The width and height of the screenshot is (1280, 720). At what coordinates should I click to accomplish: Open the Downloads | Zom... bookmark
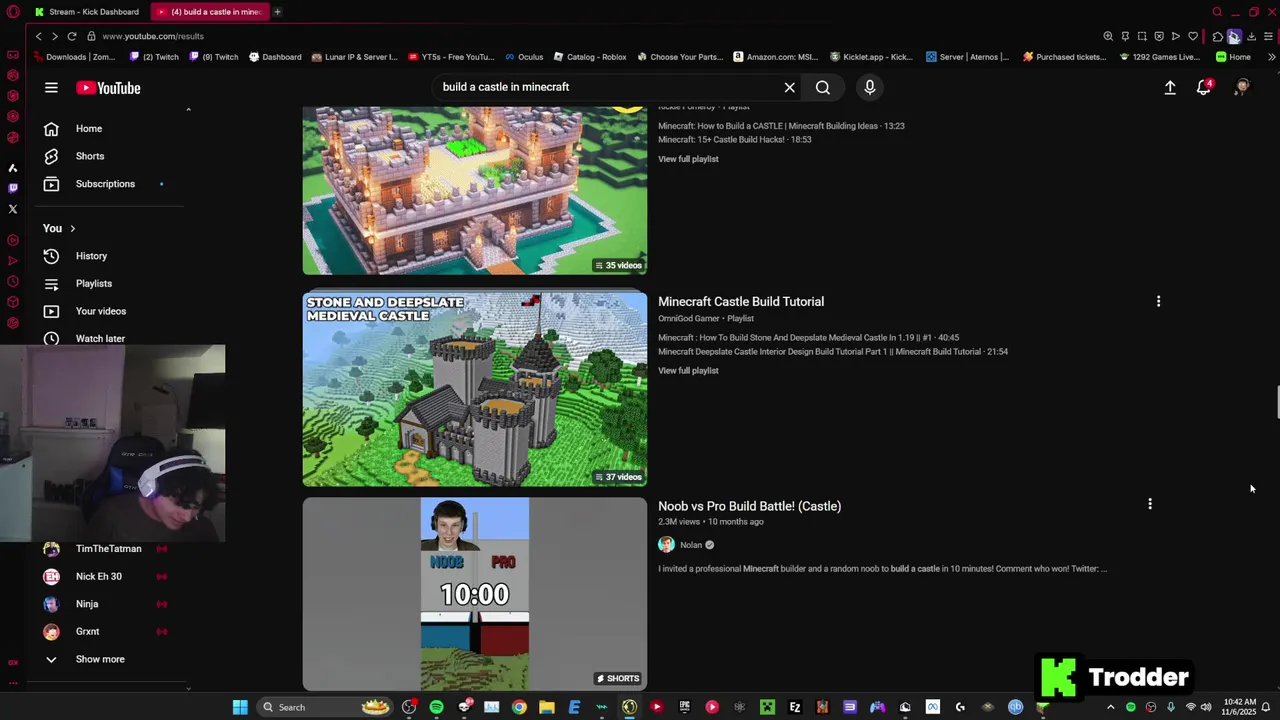click(x=73, y=57)
